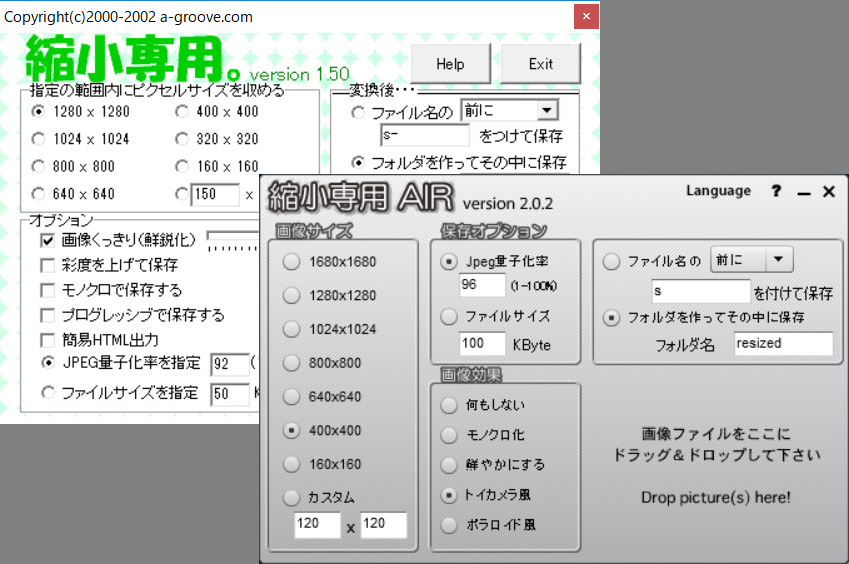Image resolution: width=849 pixels, height=564 pixels.
Task: Click the Exit button
Action: (x=541, y=64)
